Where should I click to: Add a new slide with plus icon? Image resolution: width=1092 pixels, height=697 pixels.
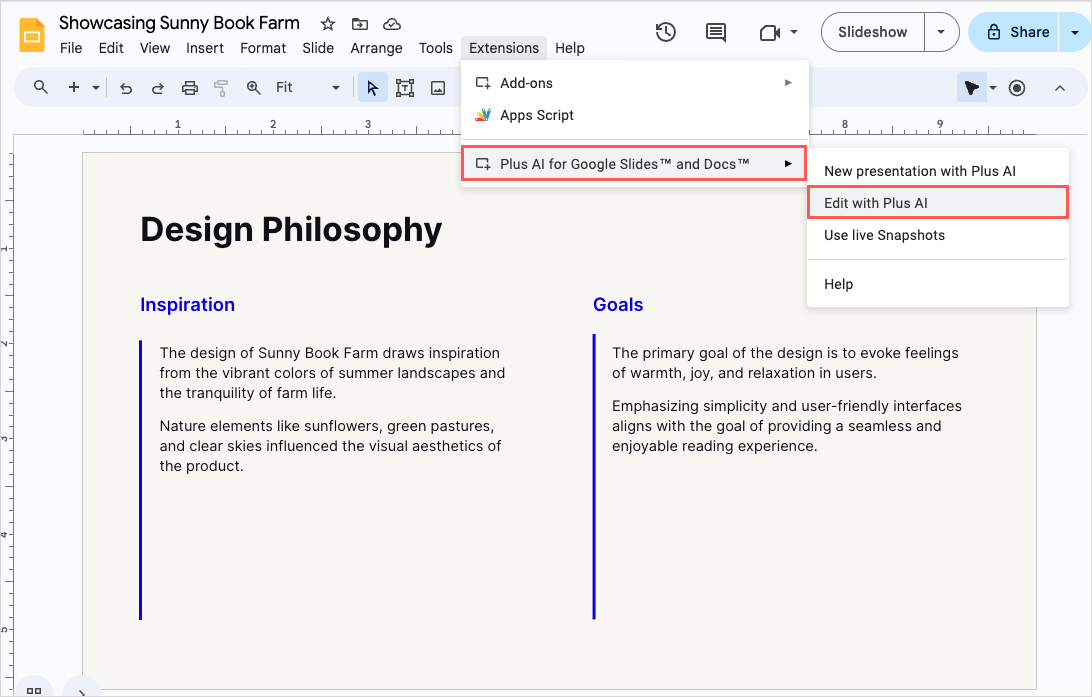[x=74, y=87]
